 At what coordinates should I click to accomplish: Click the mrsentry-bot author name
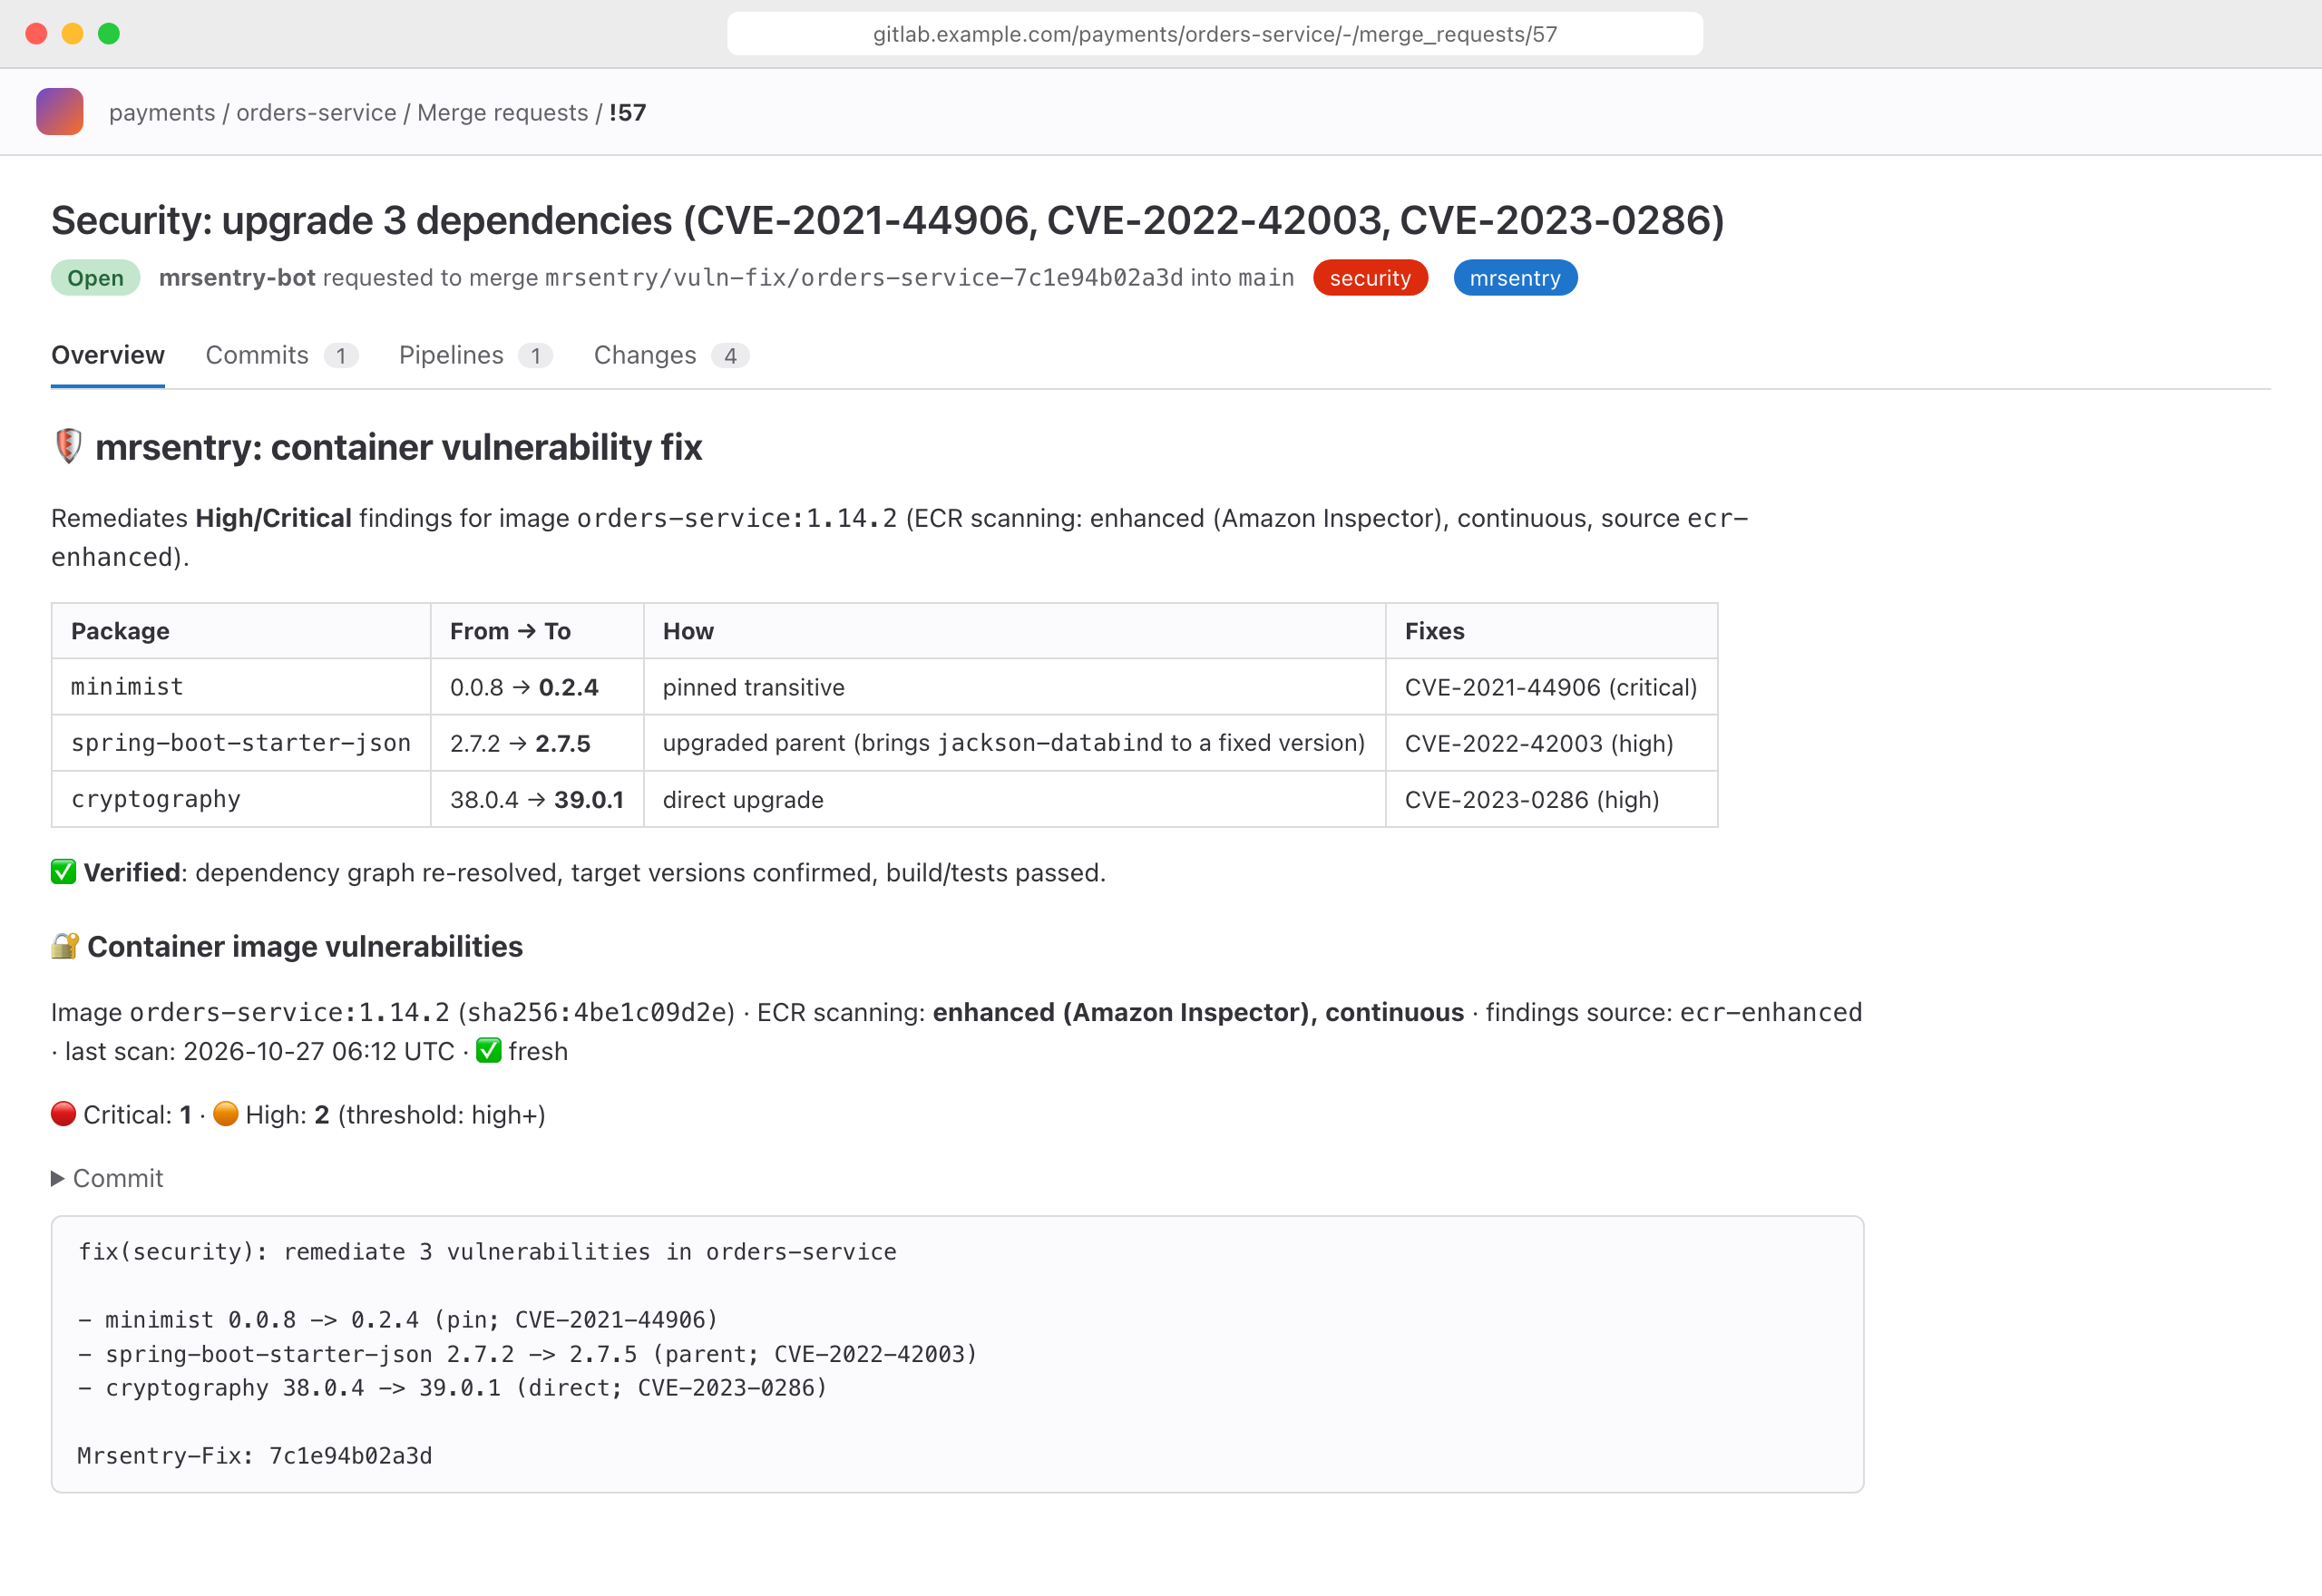click(x=237, y=277)
